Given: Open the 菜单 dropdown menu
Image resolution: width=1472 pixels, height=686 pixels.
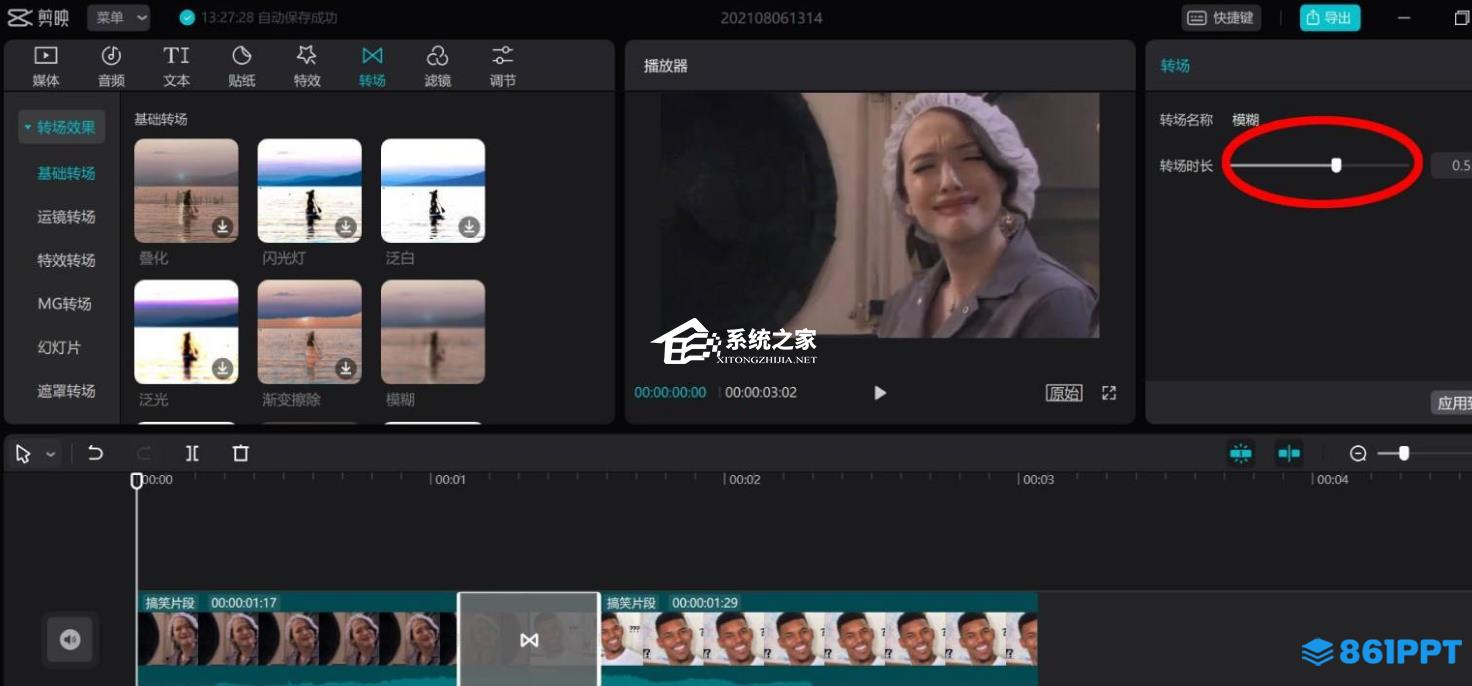Looking at the screenshot, I should (x=118, y=17).
